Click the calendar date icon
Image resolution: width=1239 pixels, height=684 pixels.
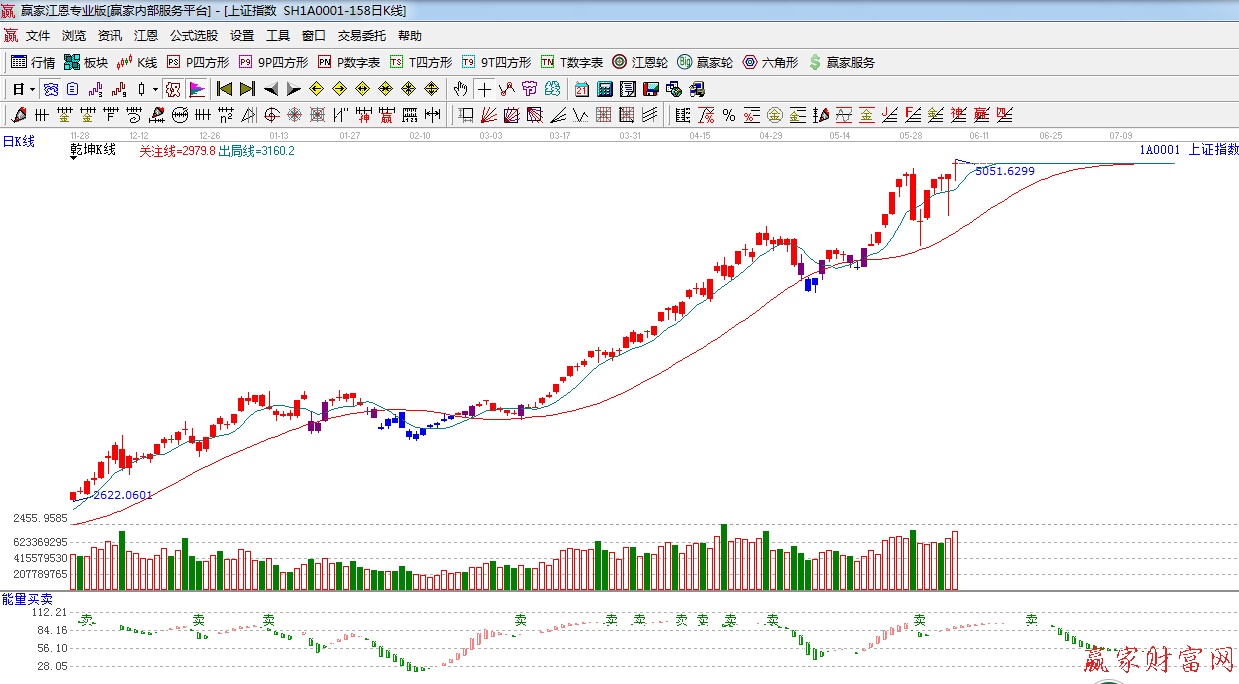point(581,89)
